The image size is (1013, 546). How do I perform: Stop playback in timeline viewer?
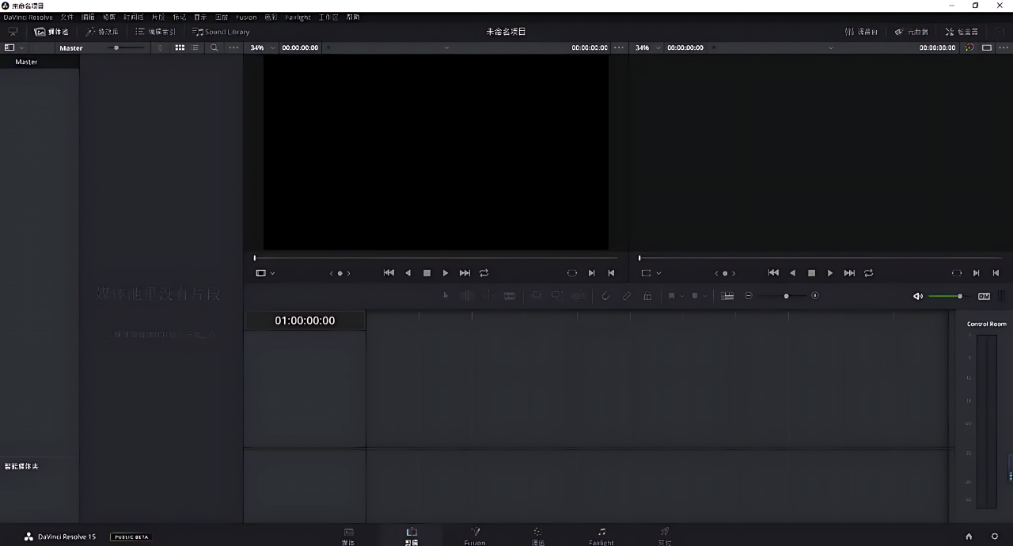coord(811,273)
